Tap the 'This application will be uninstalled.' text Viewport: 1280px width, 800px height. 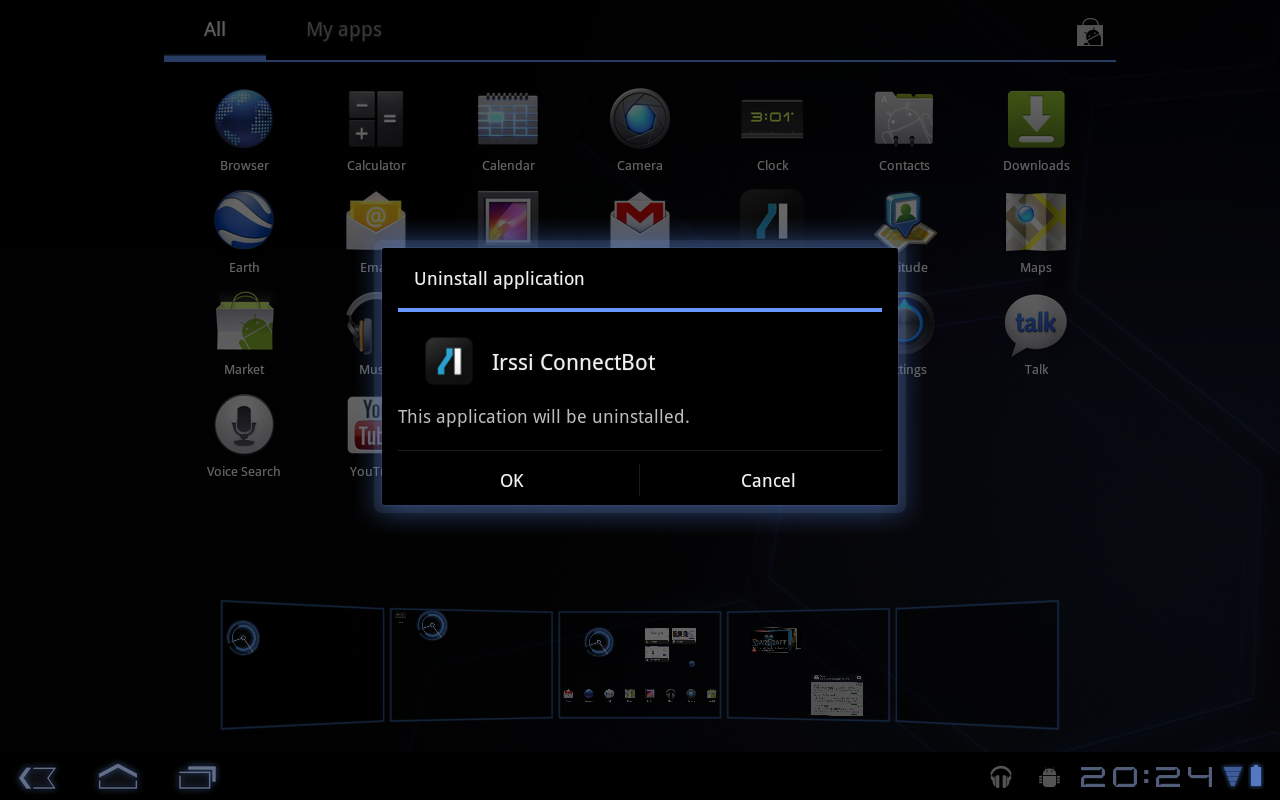544,416
